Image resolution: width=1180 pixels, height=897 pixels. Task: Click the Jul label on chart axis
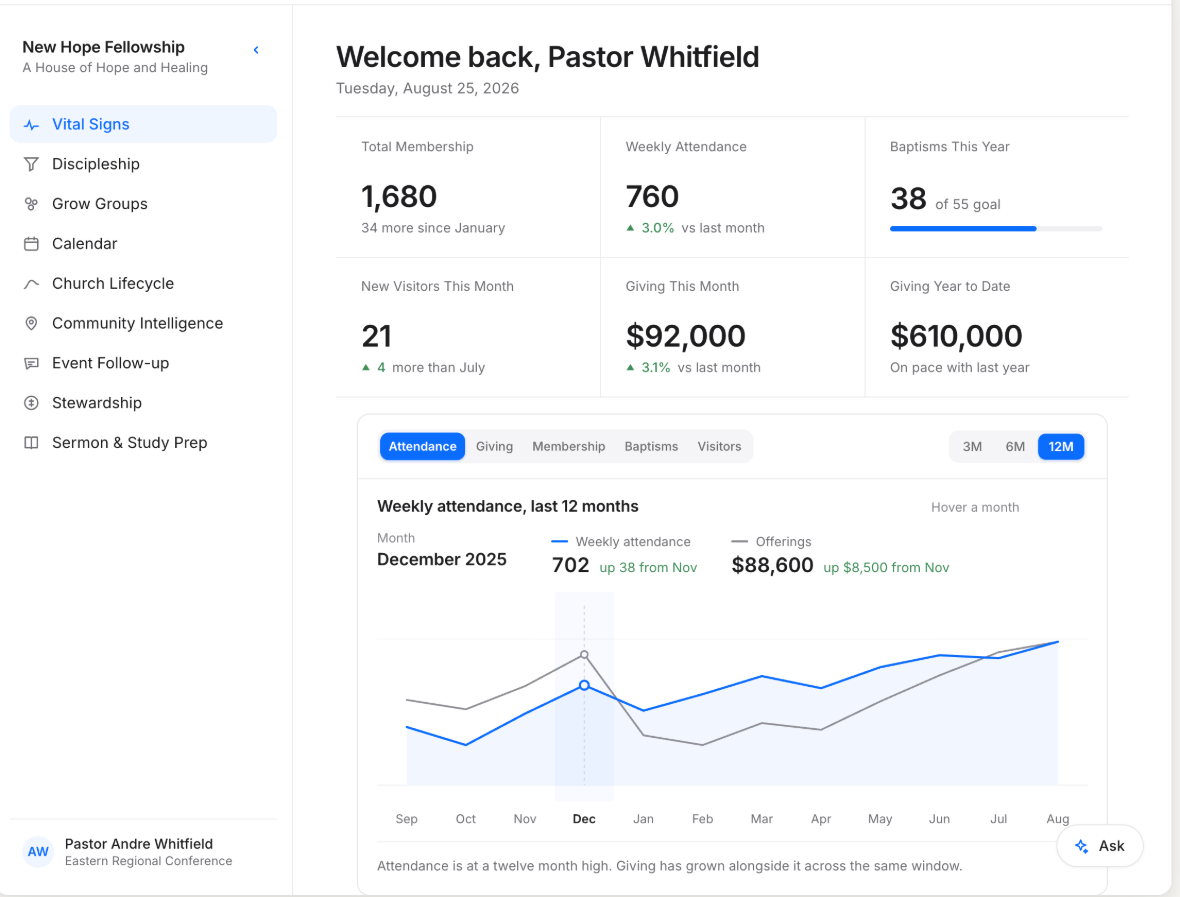pos(999,819)
